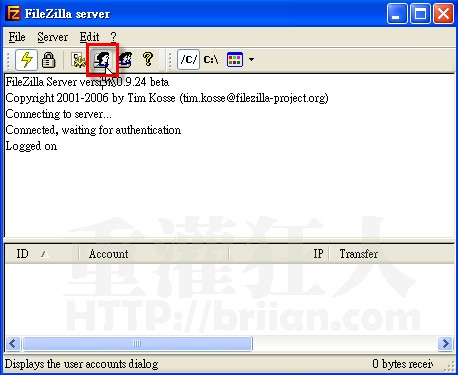
Task: Click the padlock lock server icon
Action: 49,60
